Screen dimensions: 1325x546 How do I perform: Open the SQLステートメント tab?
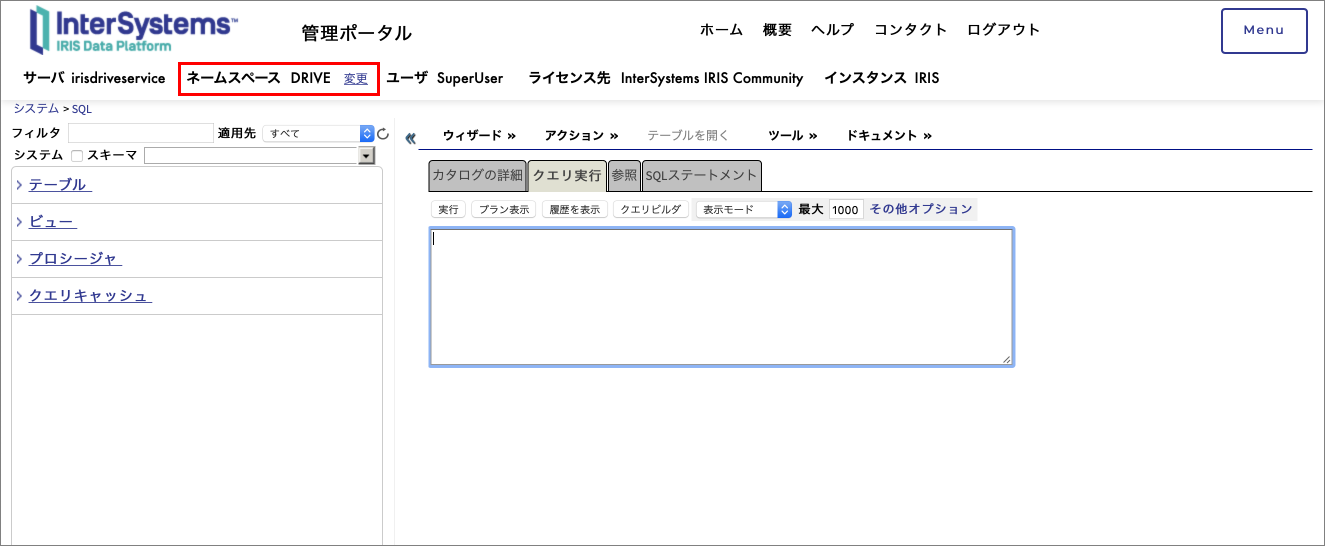pyautogui.click(x=702, y=175)
